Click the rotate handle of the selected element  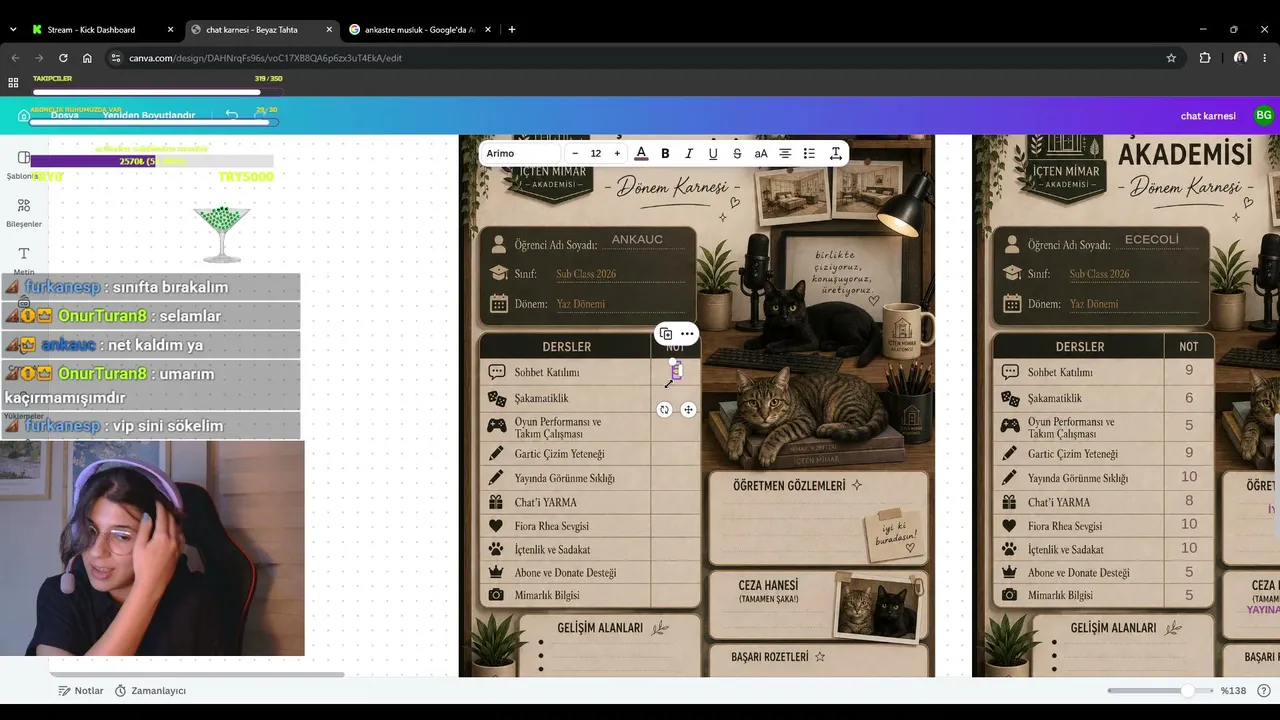click(664, 409)
